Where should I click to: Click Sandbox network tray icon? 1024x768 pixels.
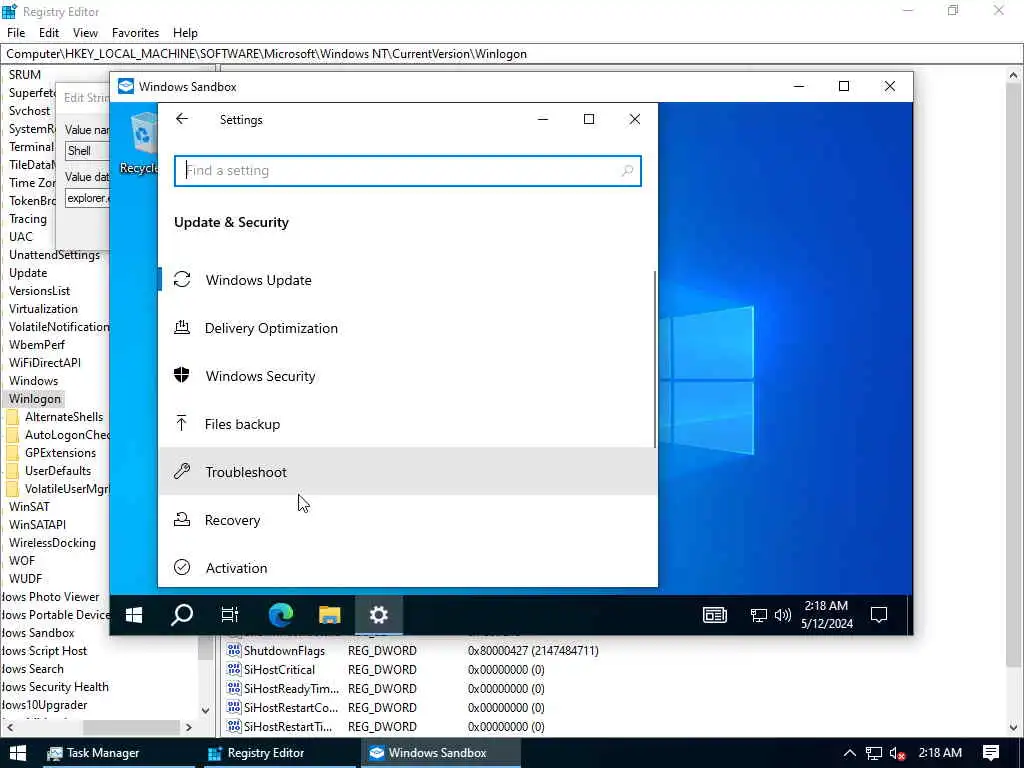coord(758,615)
